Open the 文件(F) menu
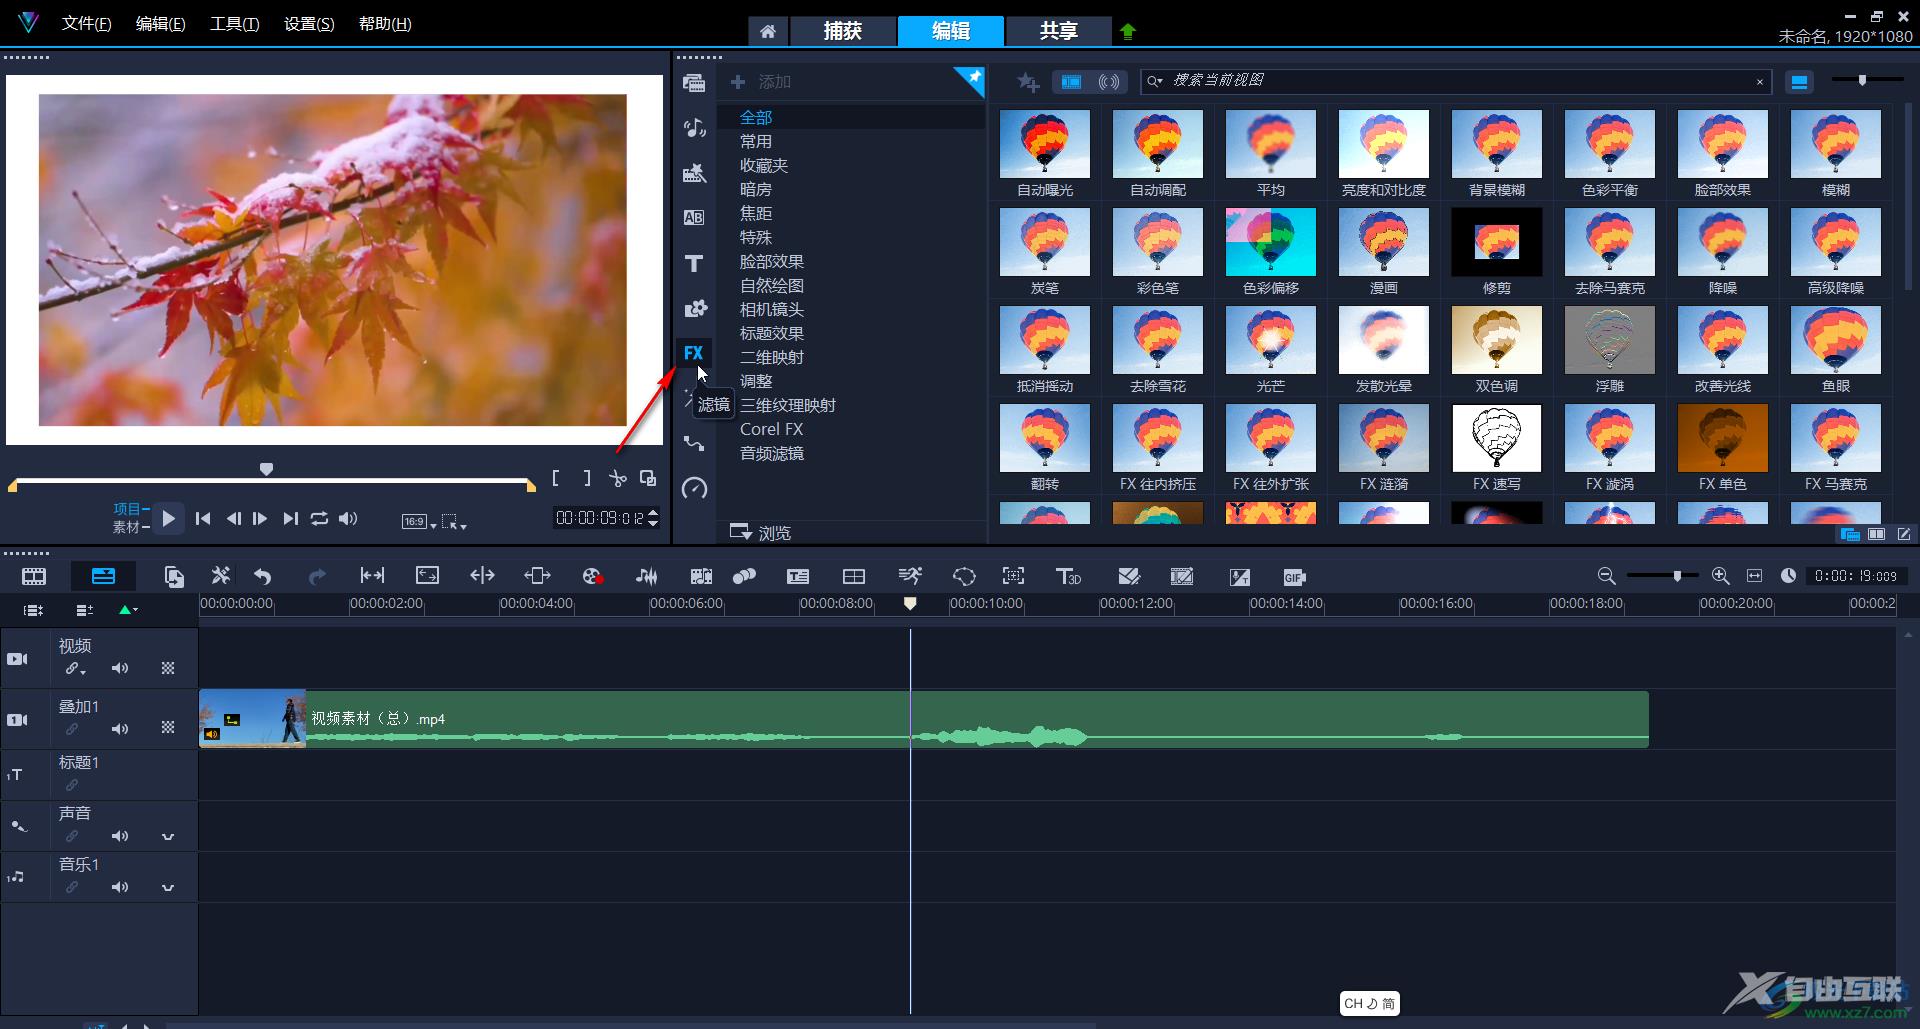The width and height of the screenshot is (1920, 1029). (86, 23)
